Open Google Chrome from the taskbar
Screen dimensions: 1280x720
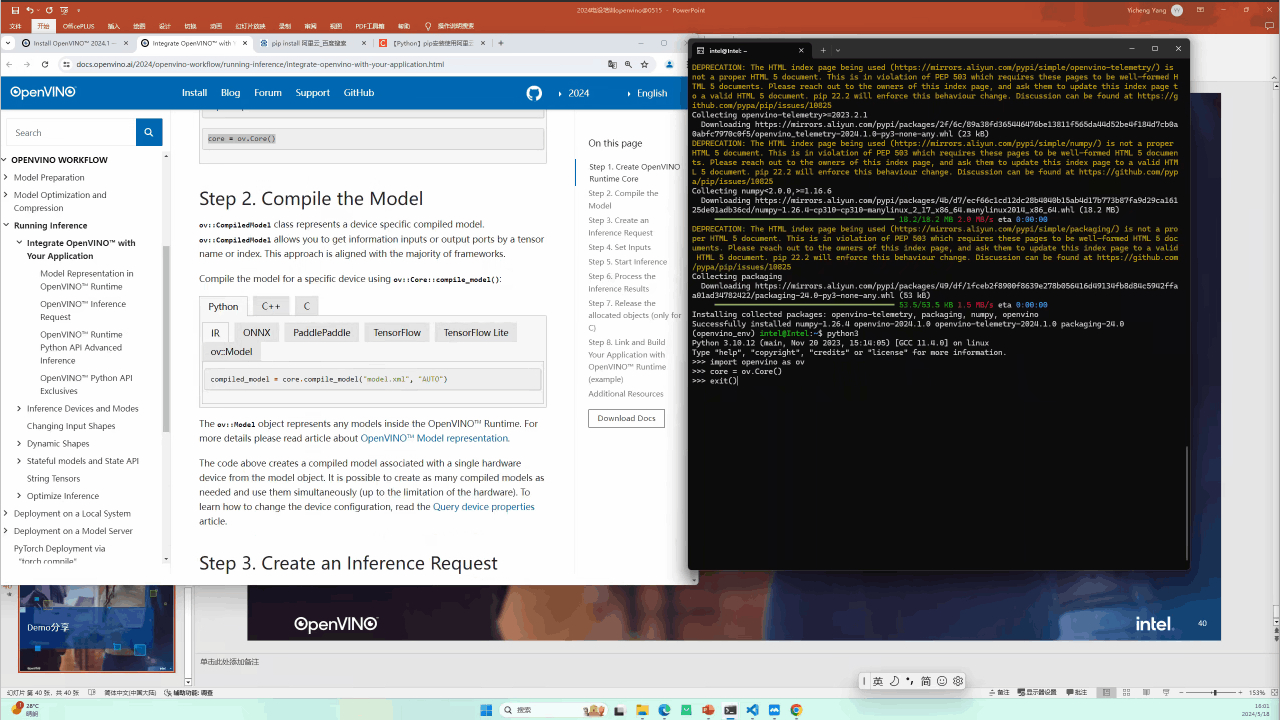click(x=796, y=710)
